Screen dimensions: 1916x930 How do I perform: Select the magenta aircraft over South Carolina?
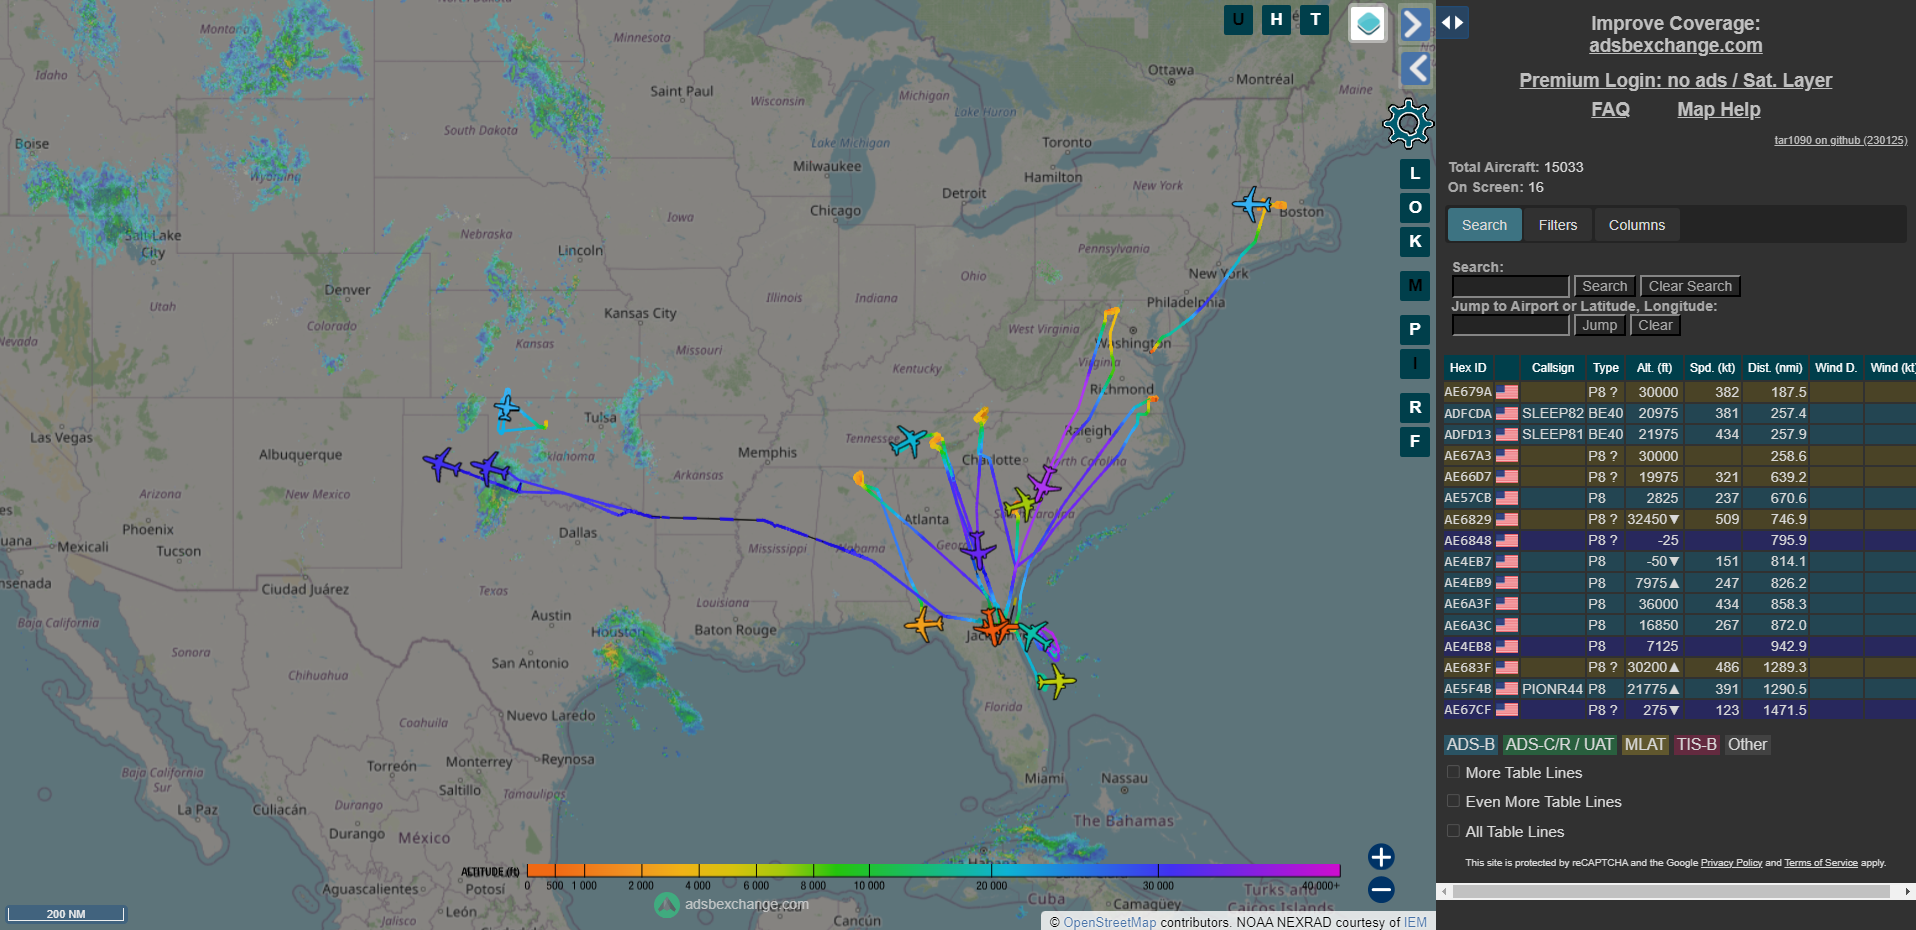click(1043, 484)
